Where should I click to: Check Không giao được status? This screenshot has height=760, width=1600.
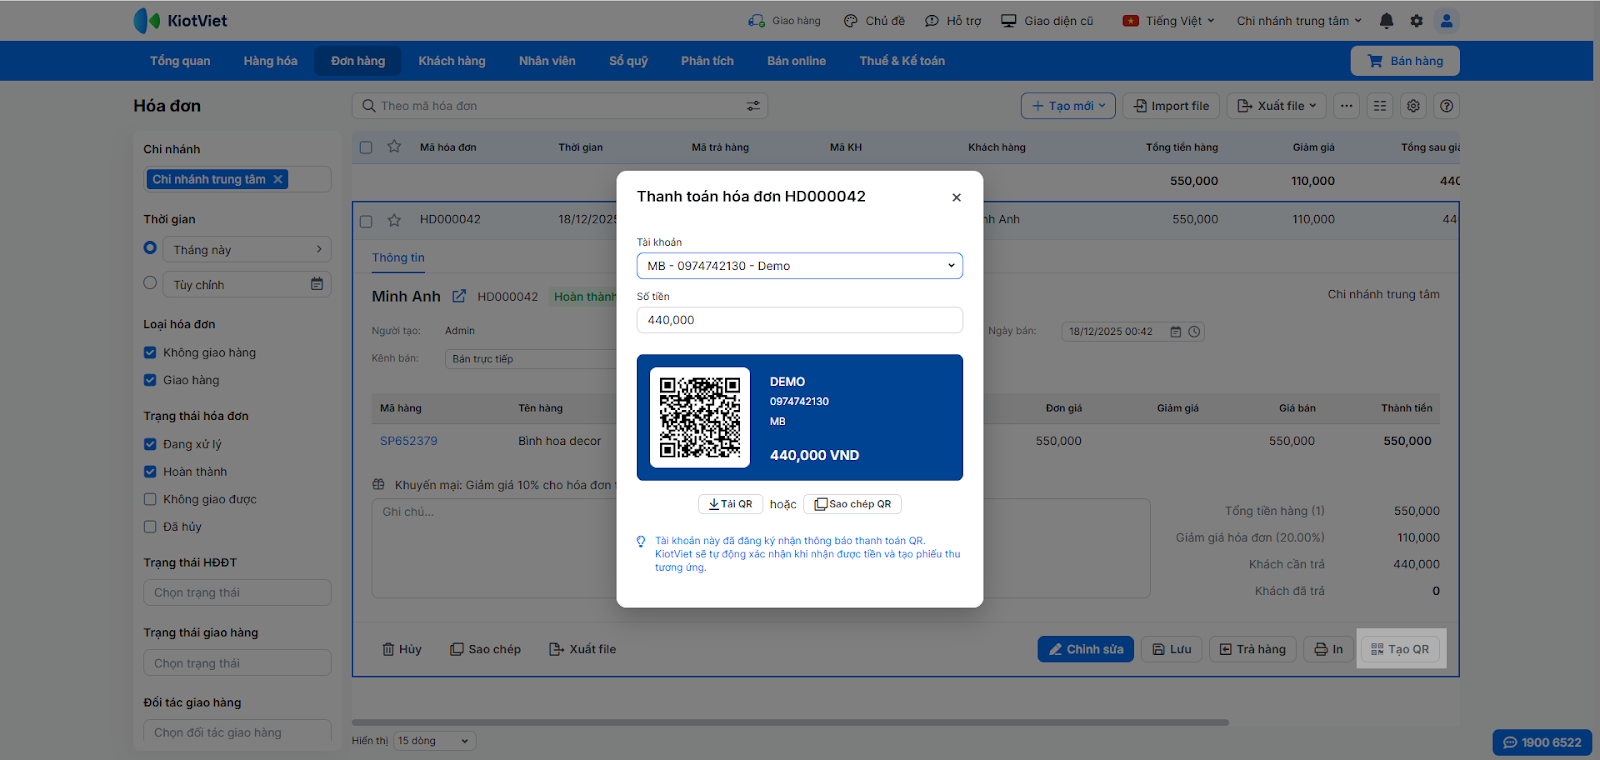(150, 499)
